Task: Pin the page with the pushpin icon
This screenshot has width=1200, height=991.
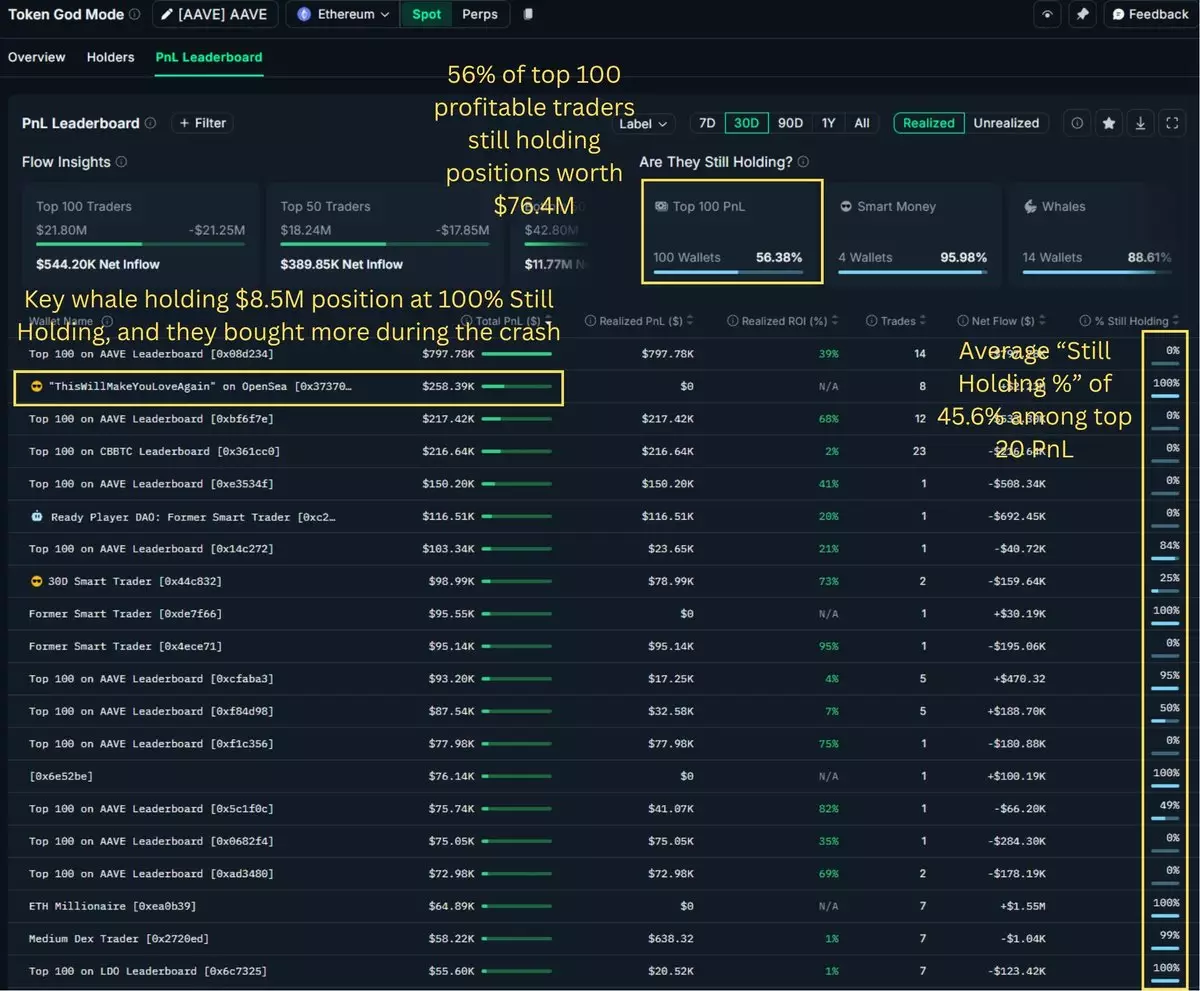Action: click(1081, 14)
